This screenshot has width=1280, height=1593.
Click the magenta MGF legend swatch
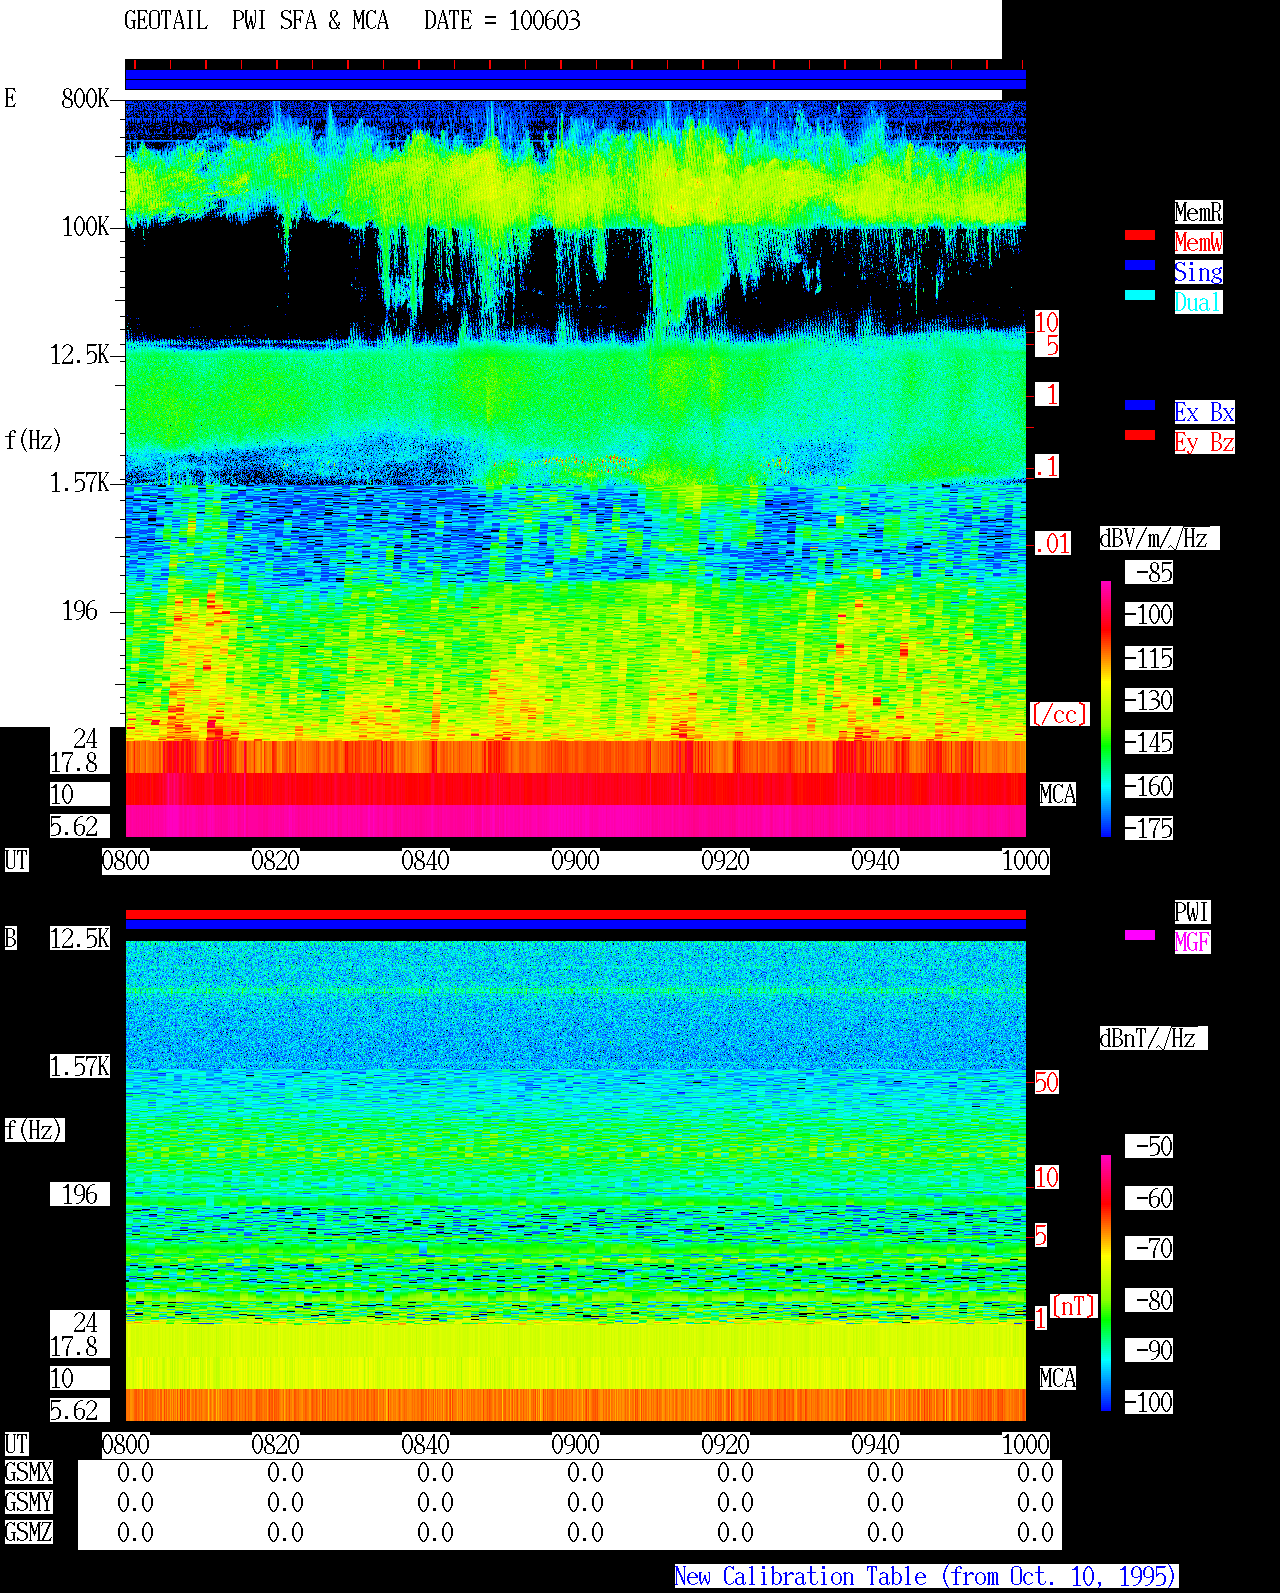(1140, 935)
